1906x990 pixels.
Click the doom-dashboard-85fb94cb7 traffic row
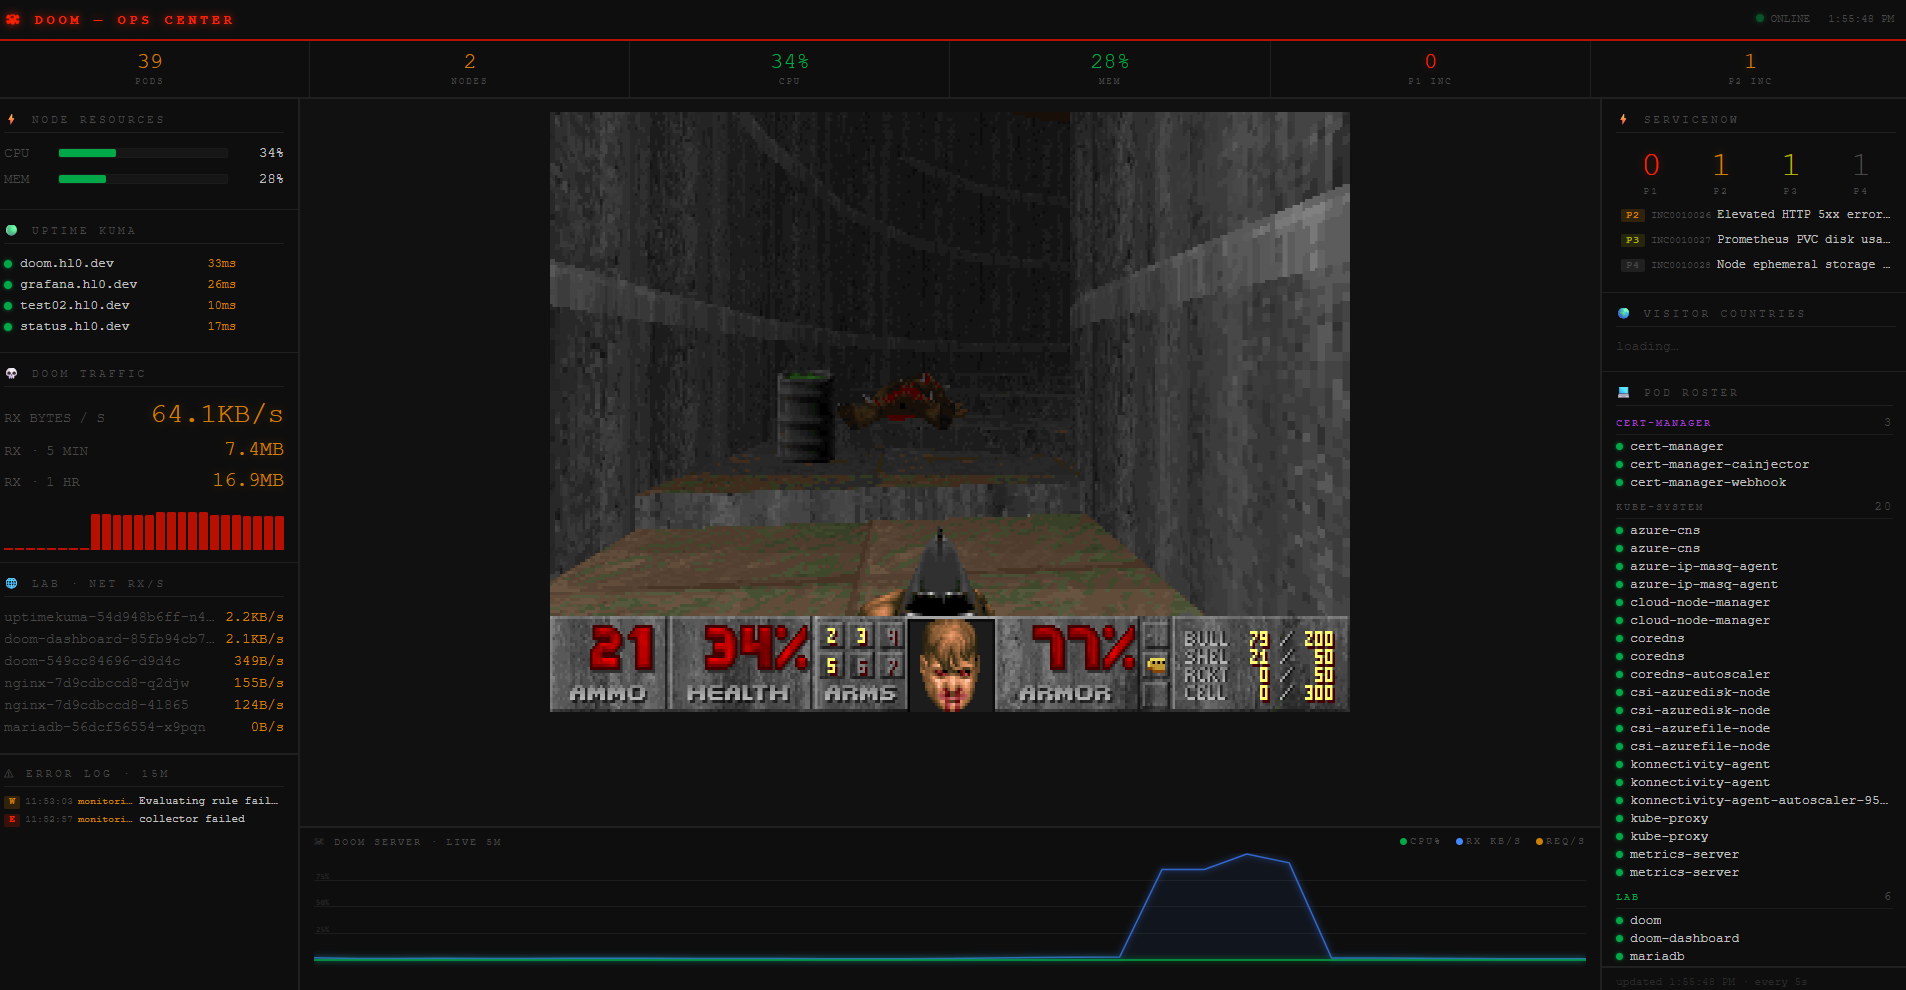144,639
